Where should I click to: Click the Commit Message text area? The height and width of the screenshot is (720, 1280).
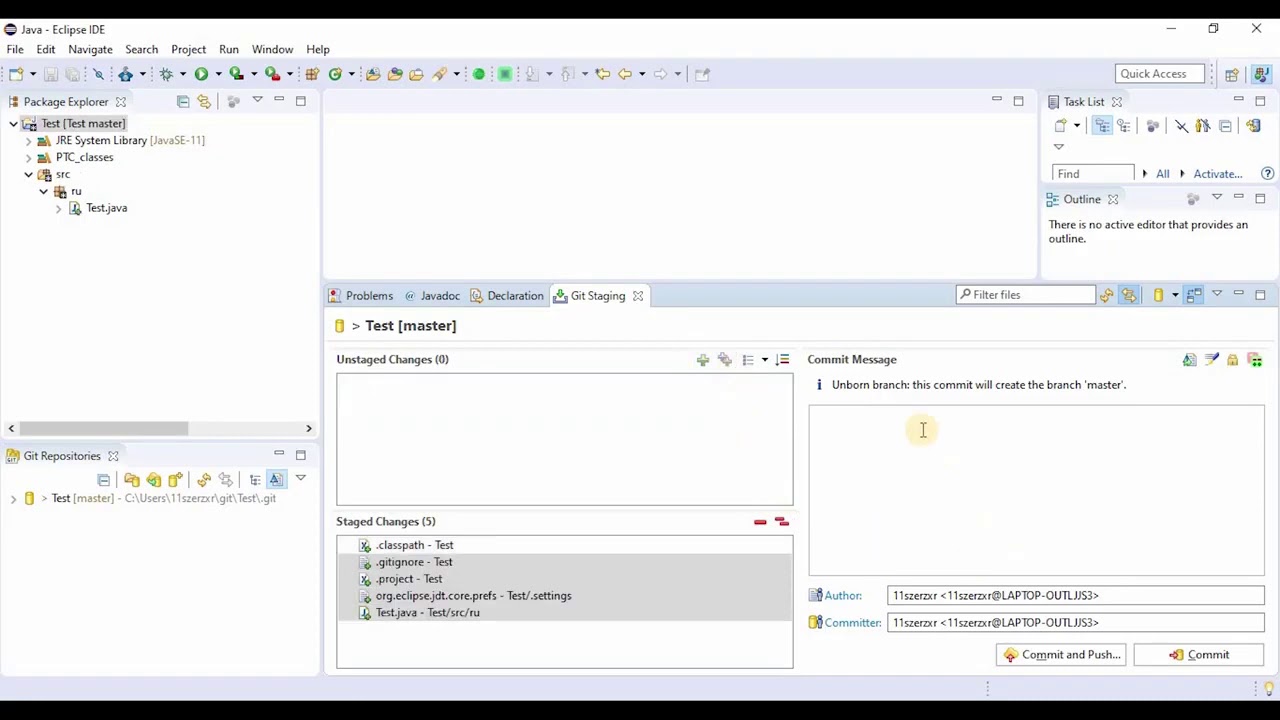click(1036, 491)
